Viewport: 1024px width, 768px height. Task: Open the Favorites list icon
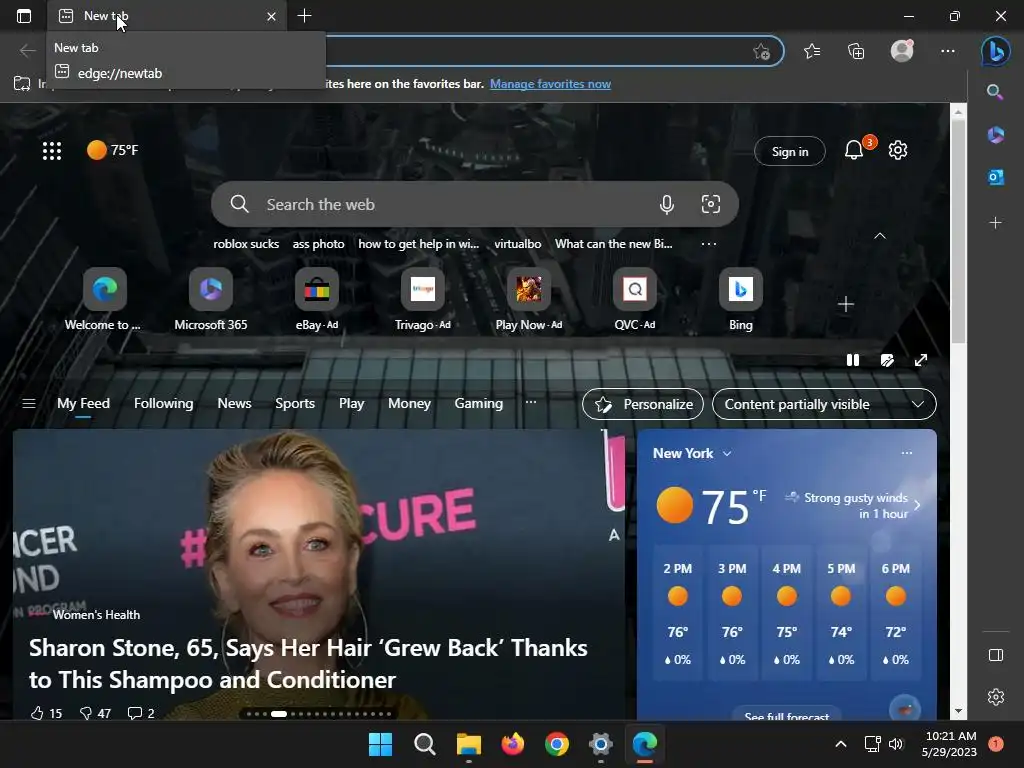point(812,51)
